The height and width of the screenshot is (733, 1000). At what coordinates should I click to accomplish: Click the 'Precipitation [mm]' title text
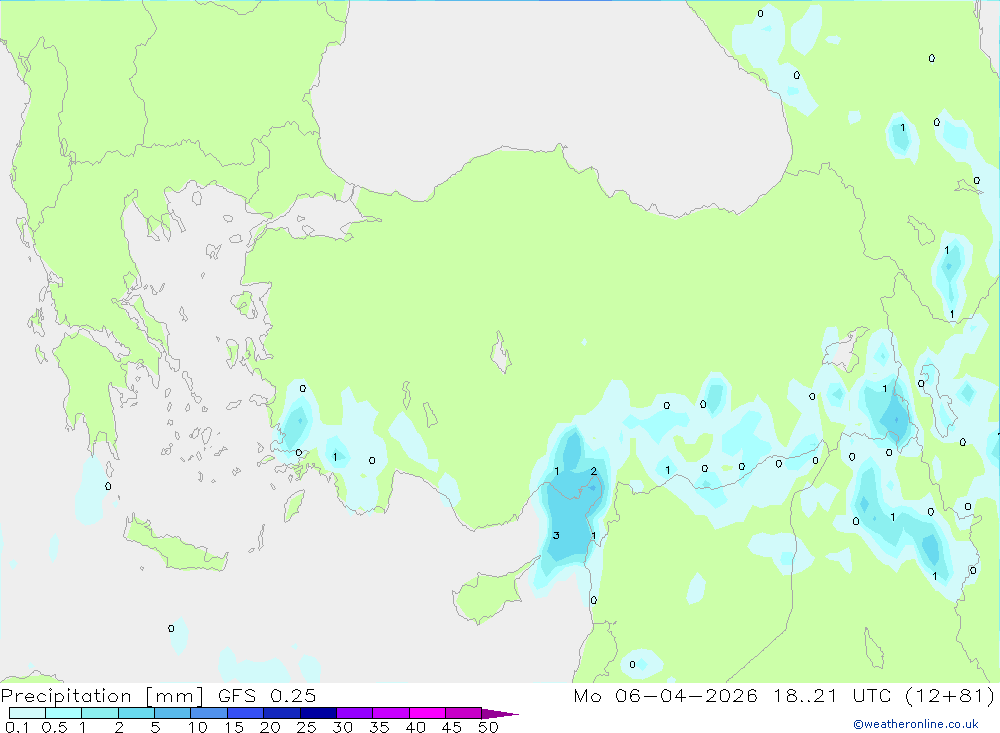pos(102,696)
